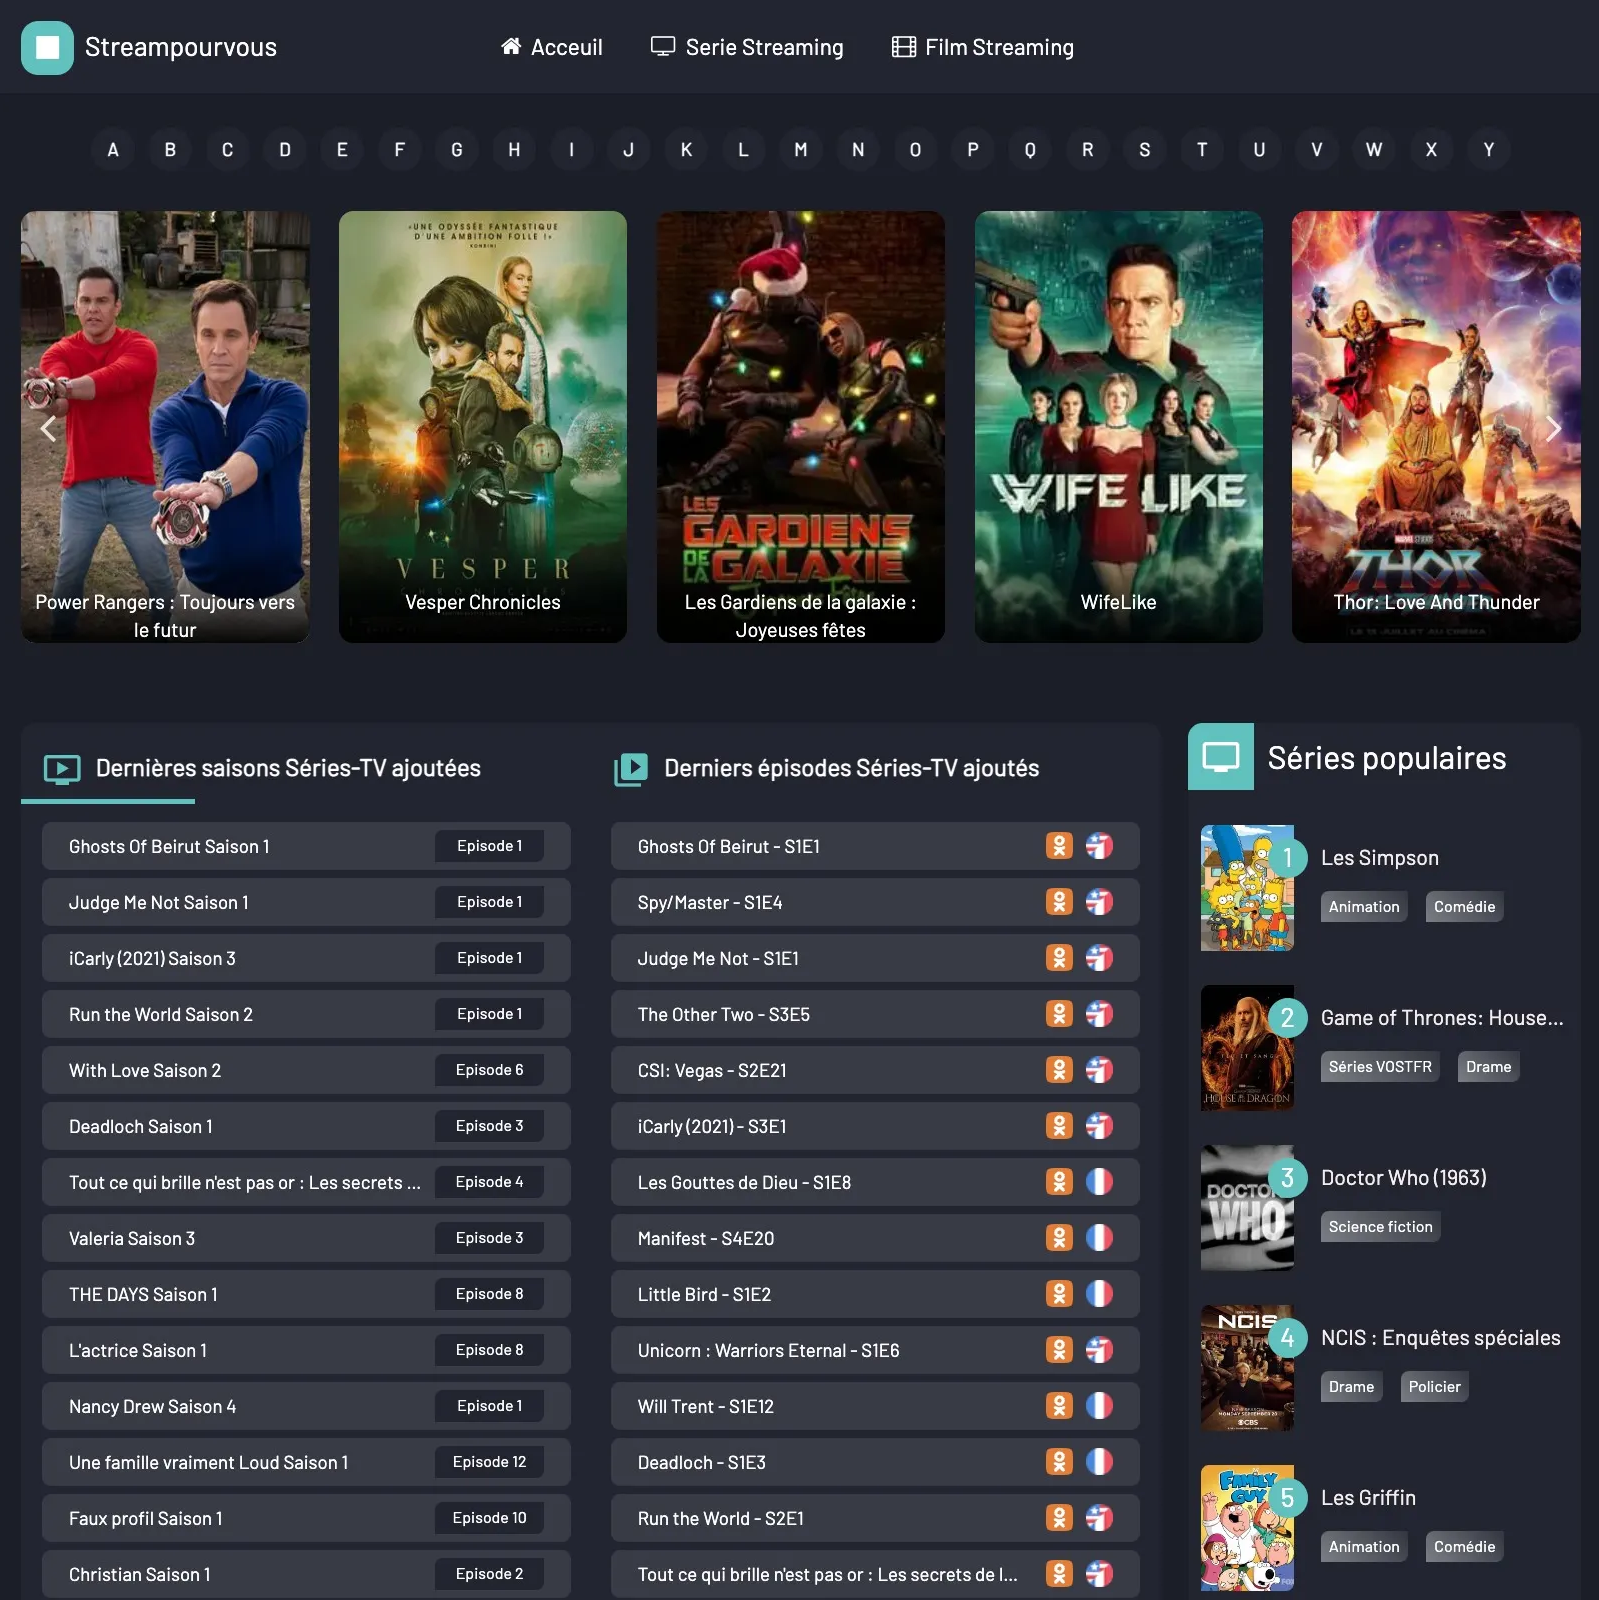The height and width of the screenshot is (1600, 1599).
Task: Open the Serie Streaming menu
Action: pos(747,47)
